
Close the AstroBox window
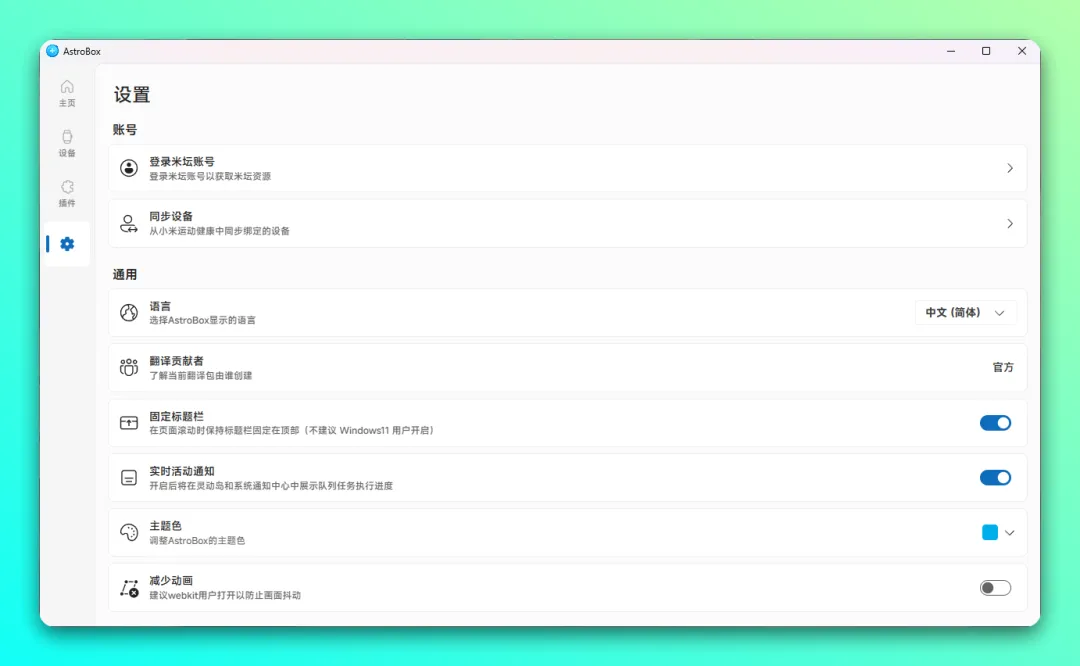point(1022,51)
